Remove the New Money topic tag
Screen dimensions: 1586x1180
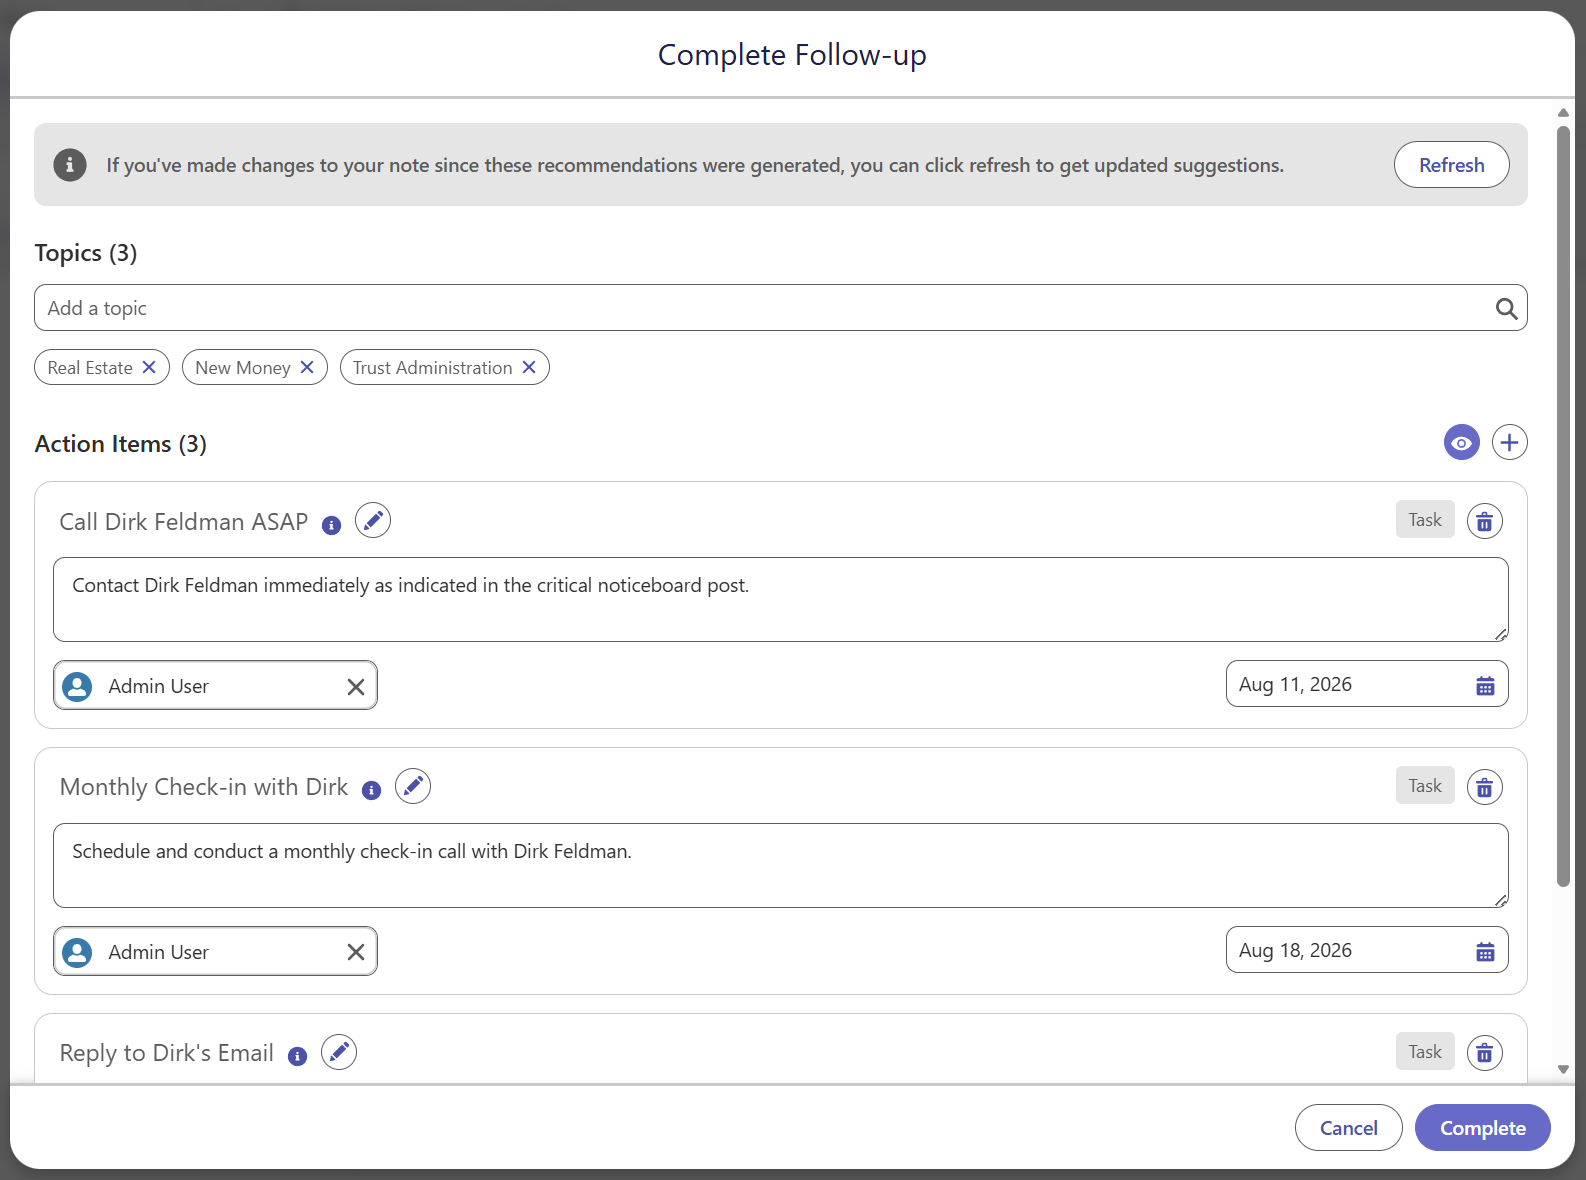tap(307, 367)
